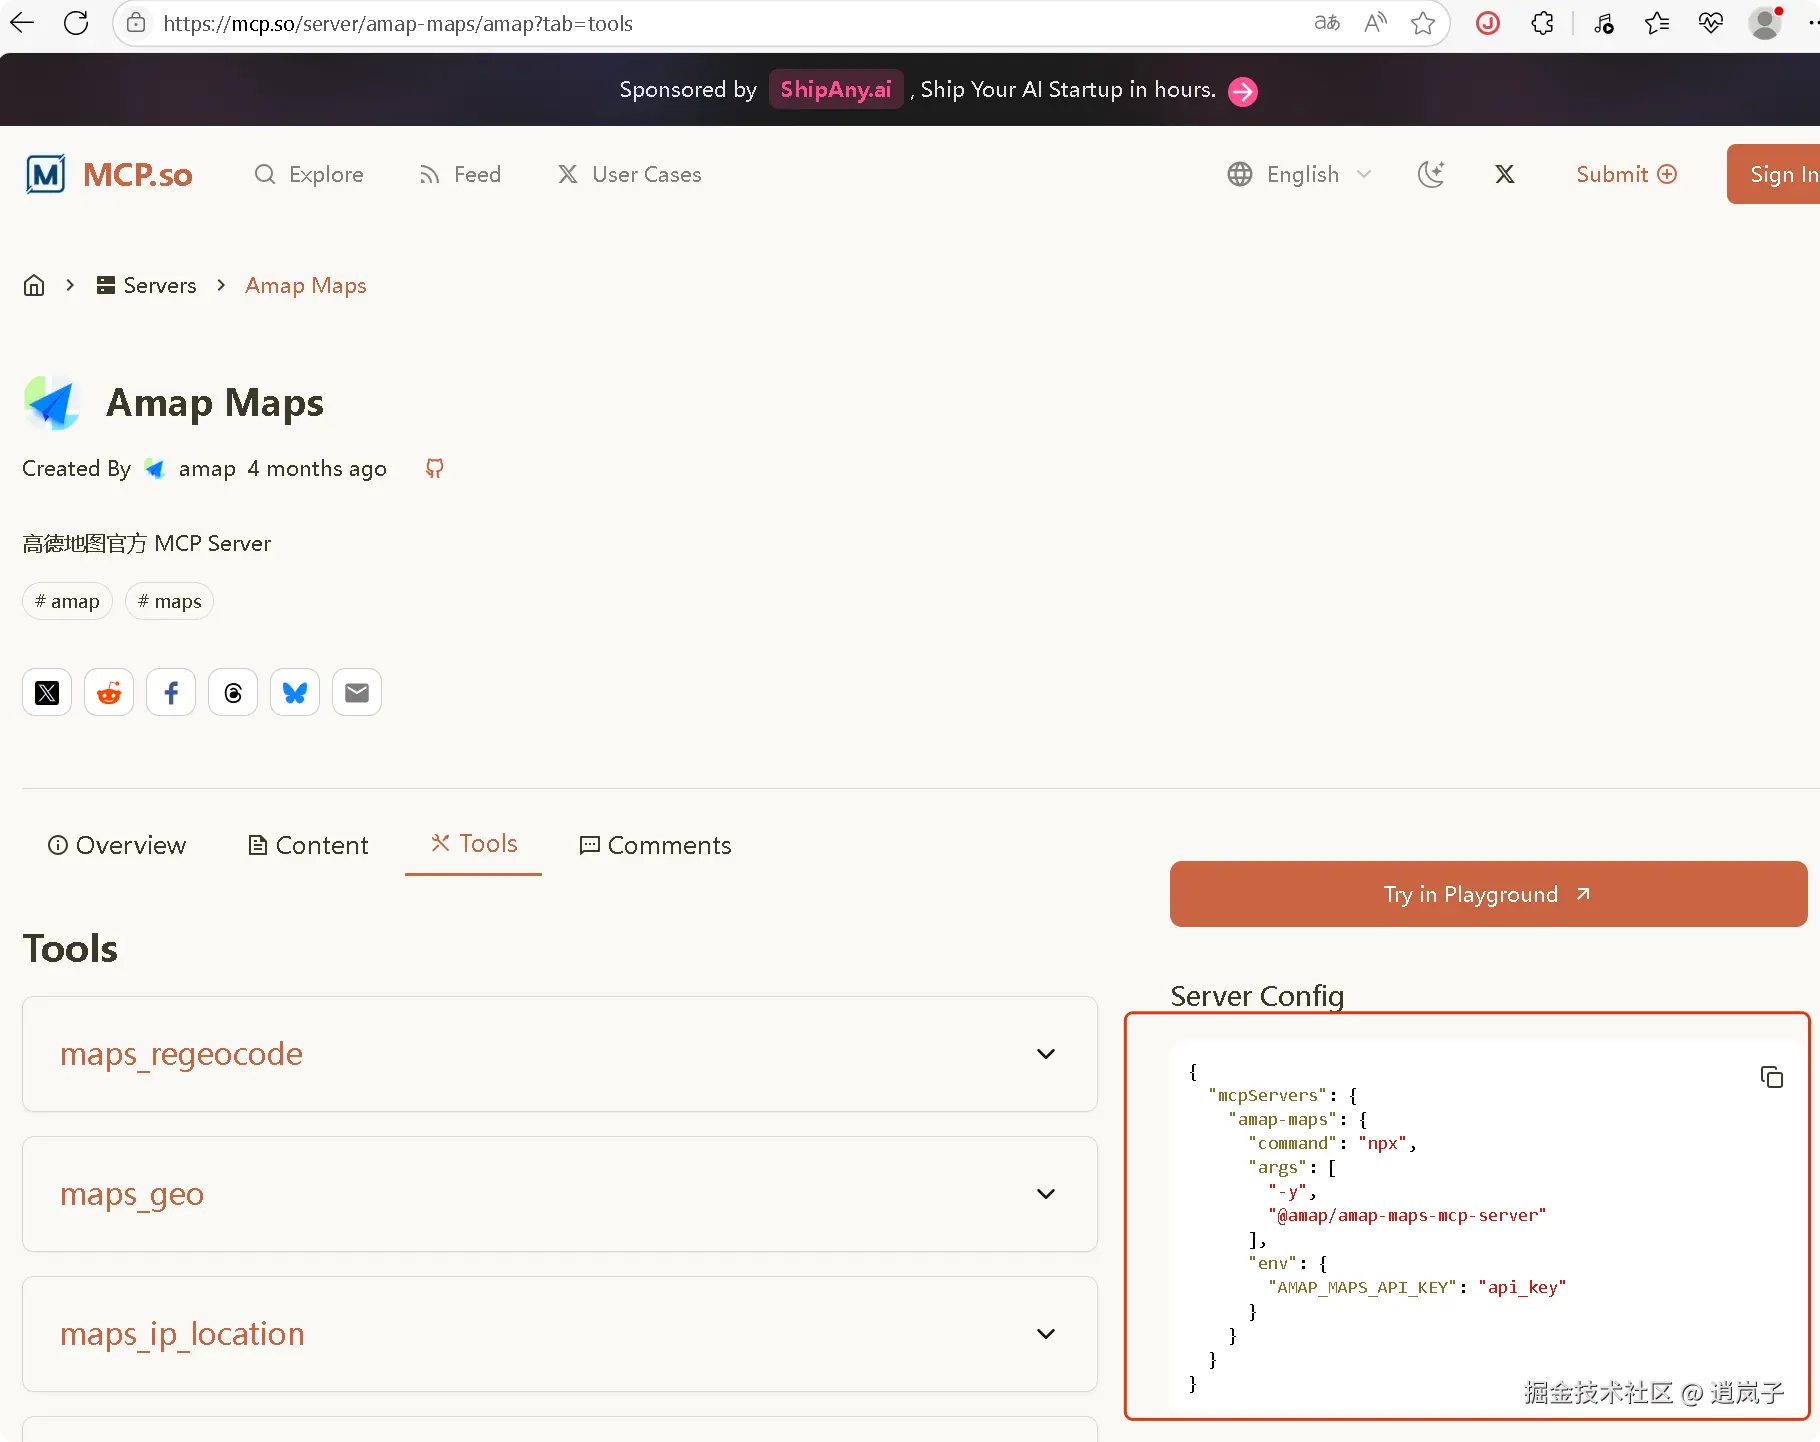Open Feed in the top navigation
This screenshot has height=1442, width=1820.
pyautogui.click(x=460, y=174)
